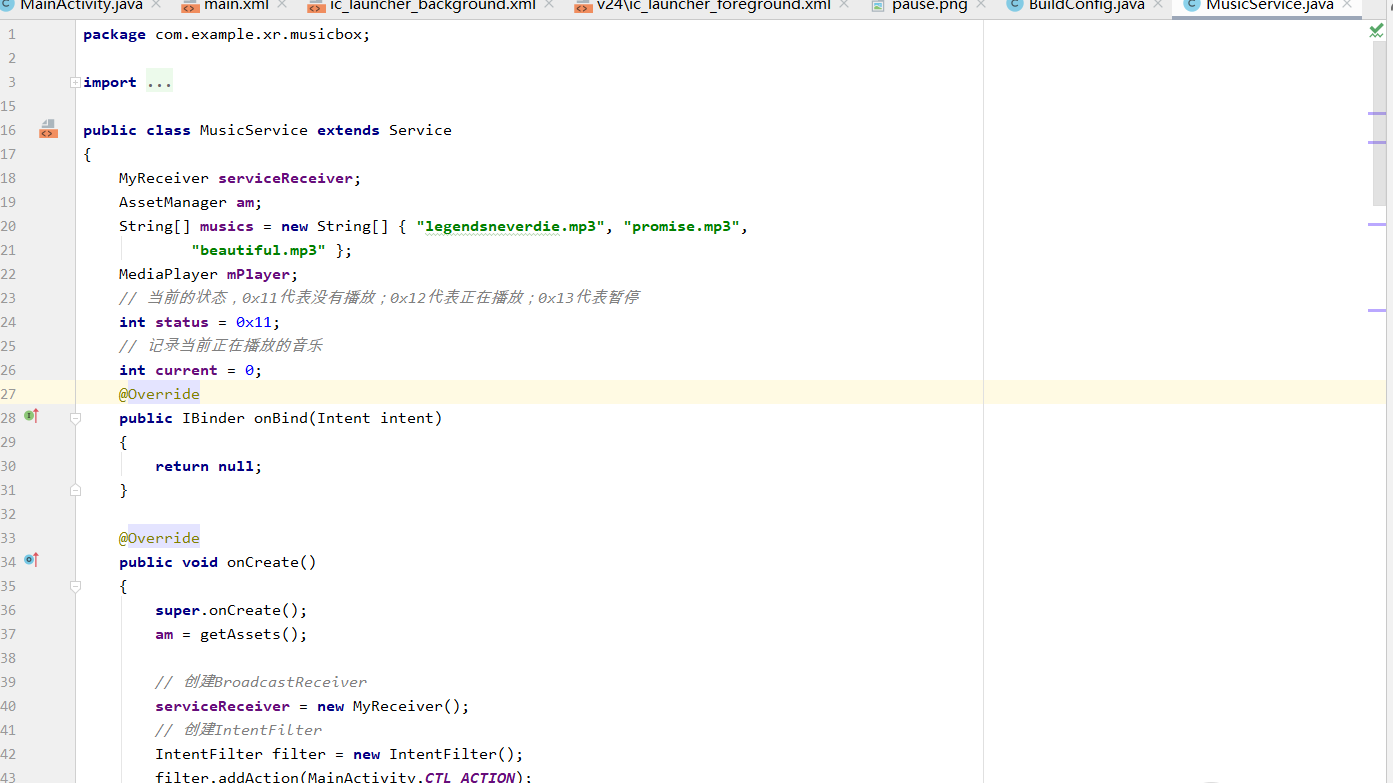
Task: Close the MainActivity.java tab
Action: (157, 5)
